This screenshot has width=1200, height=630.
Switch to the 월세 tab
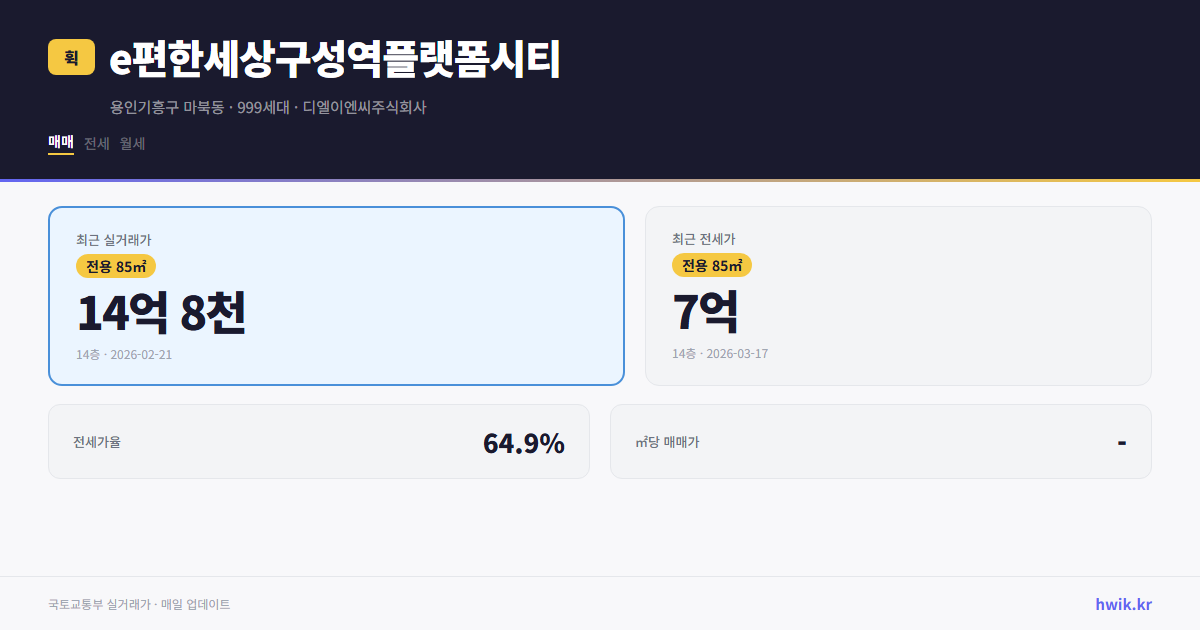pyautogui.click(x=132, y=143)
